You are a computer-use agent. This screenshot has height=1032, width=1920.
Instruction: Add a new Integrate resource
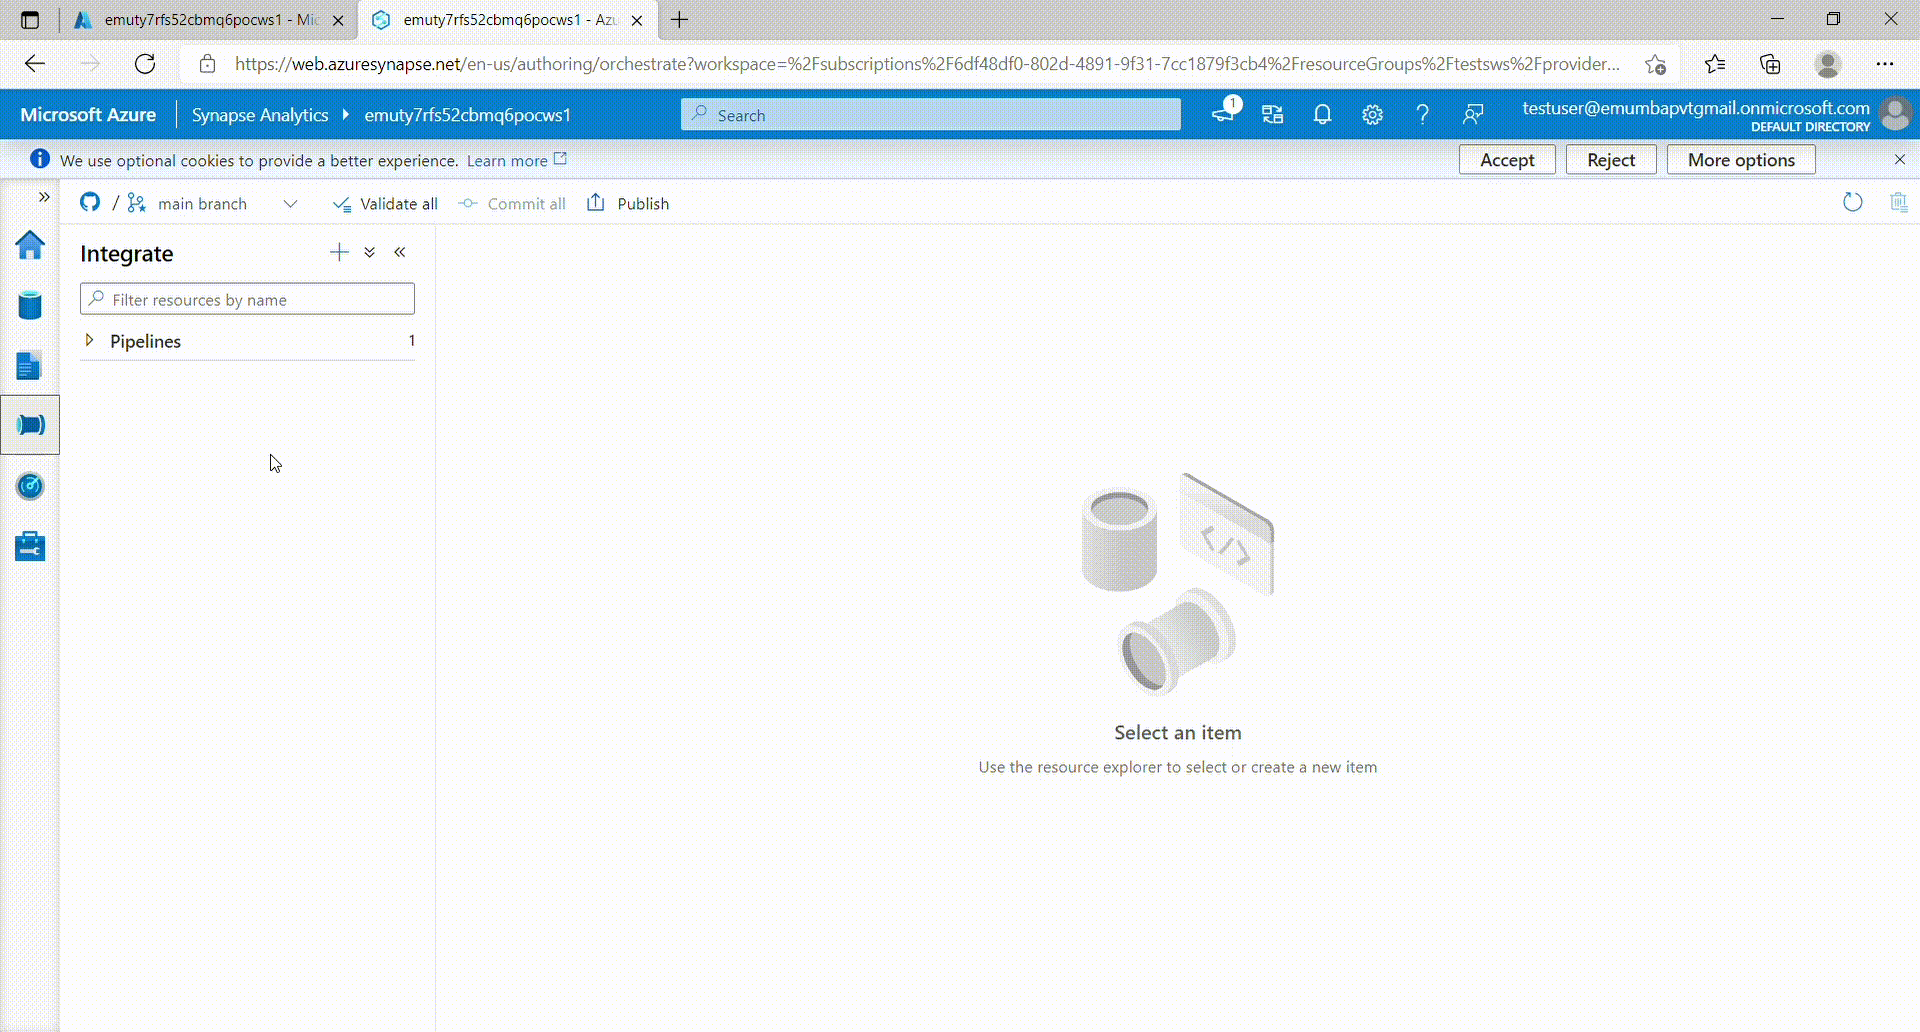pos(339,252)
